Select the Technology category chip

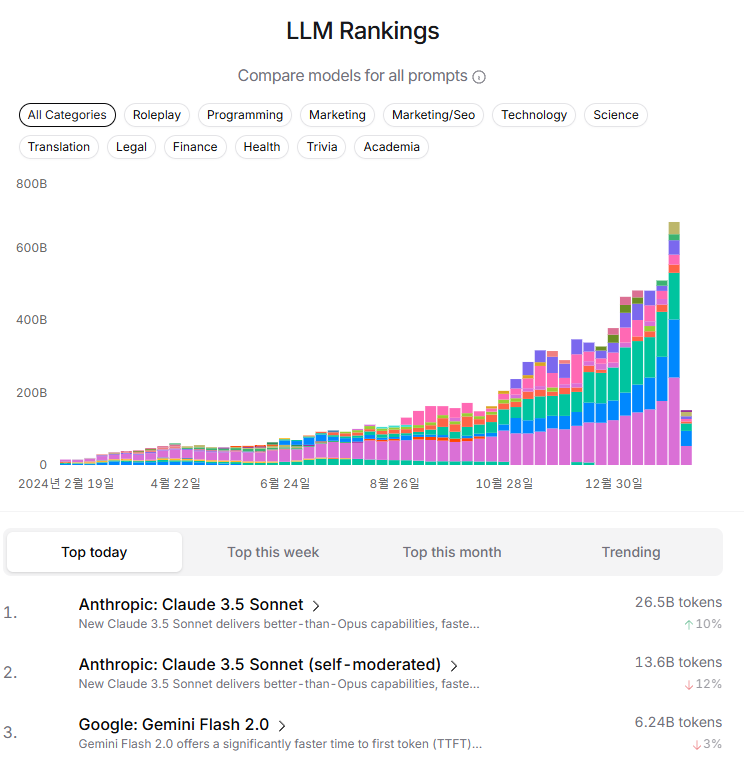pos(534,115)
